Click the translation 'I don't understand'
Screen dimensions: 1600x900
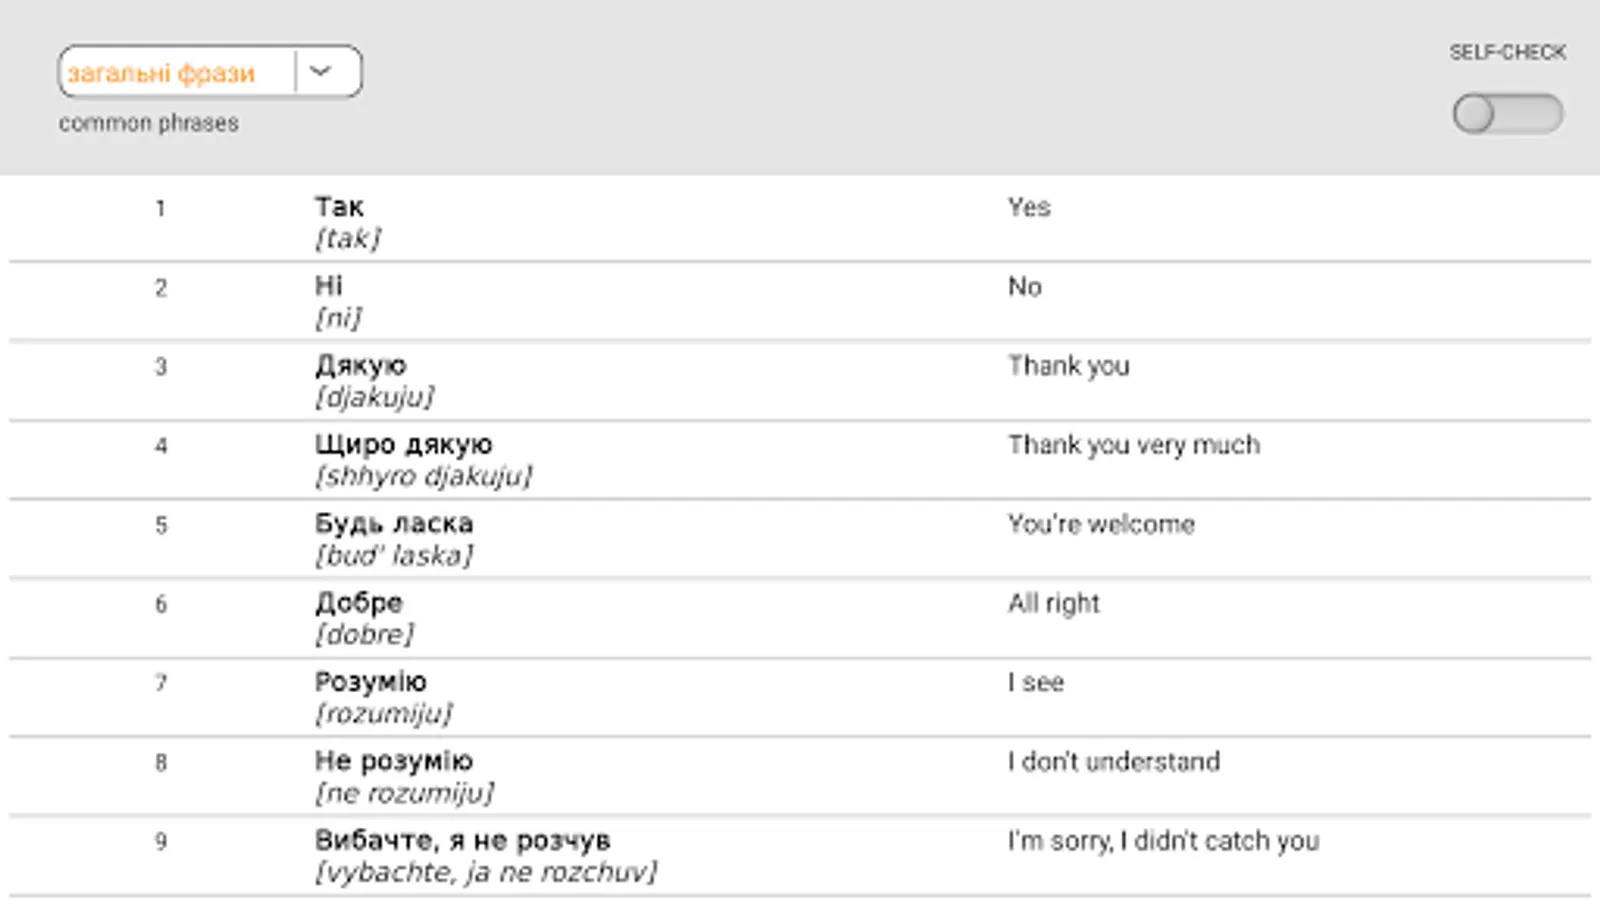[1113, 762]
